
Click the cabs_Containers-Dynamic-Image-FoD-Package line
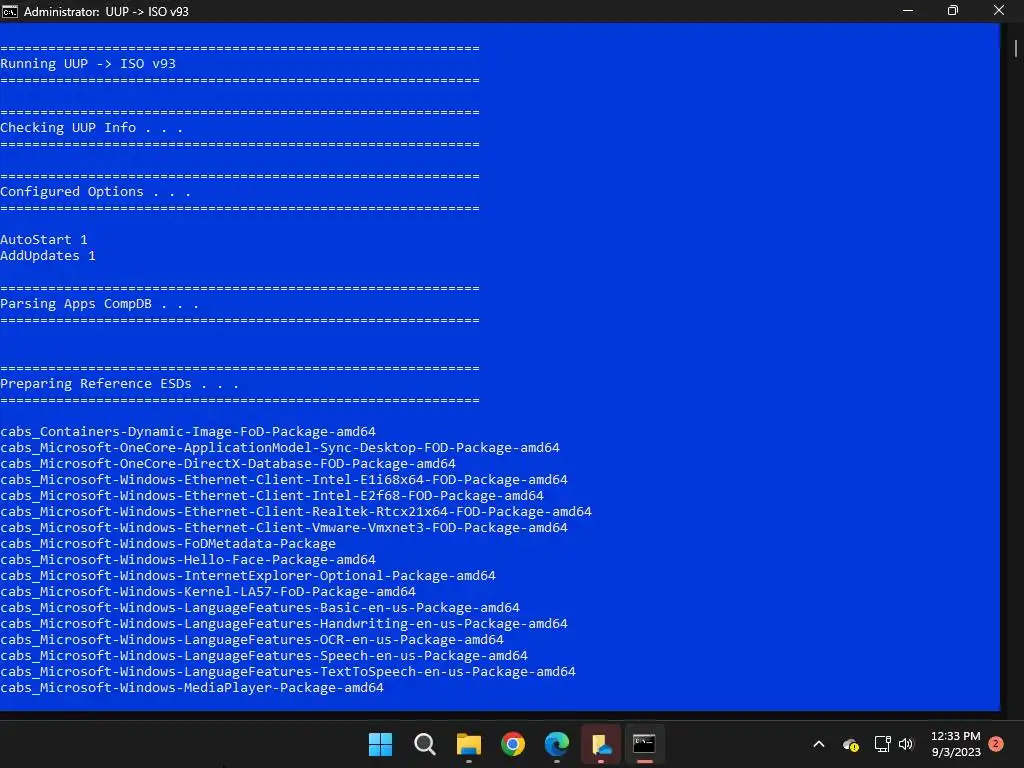coord(188,432)
